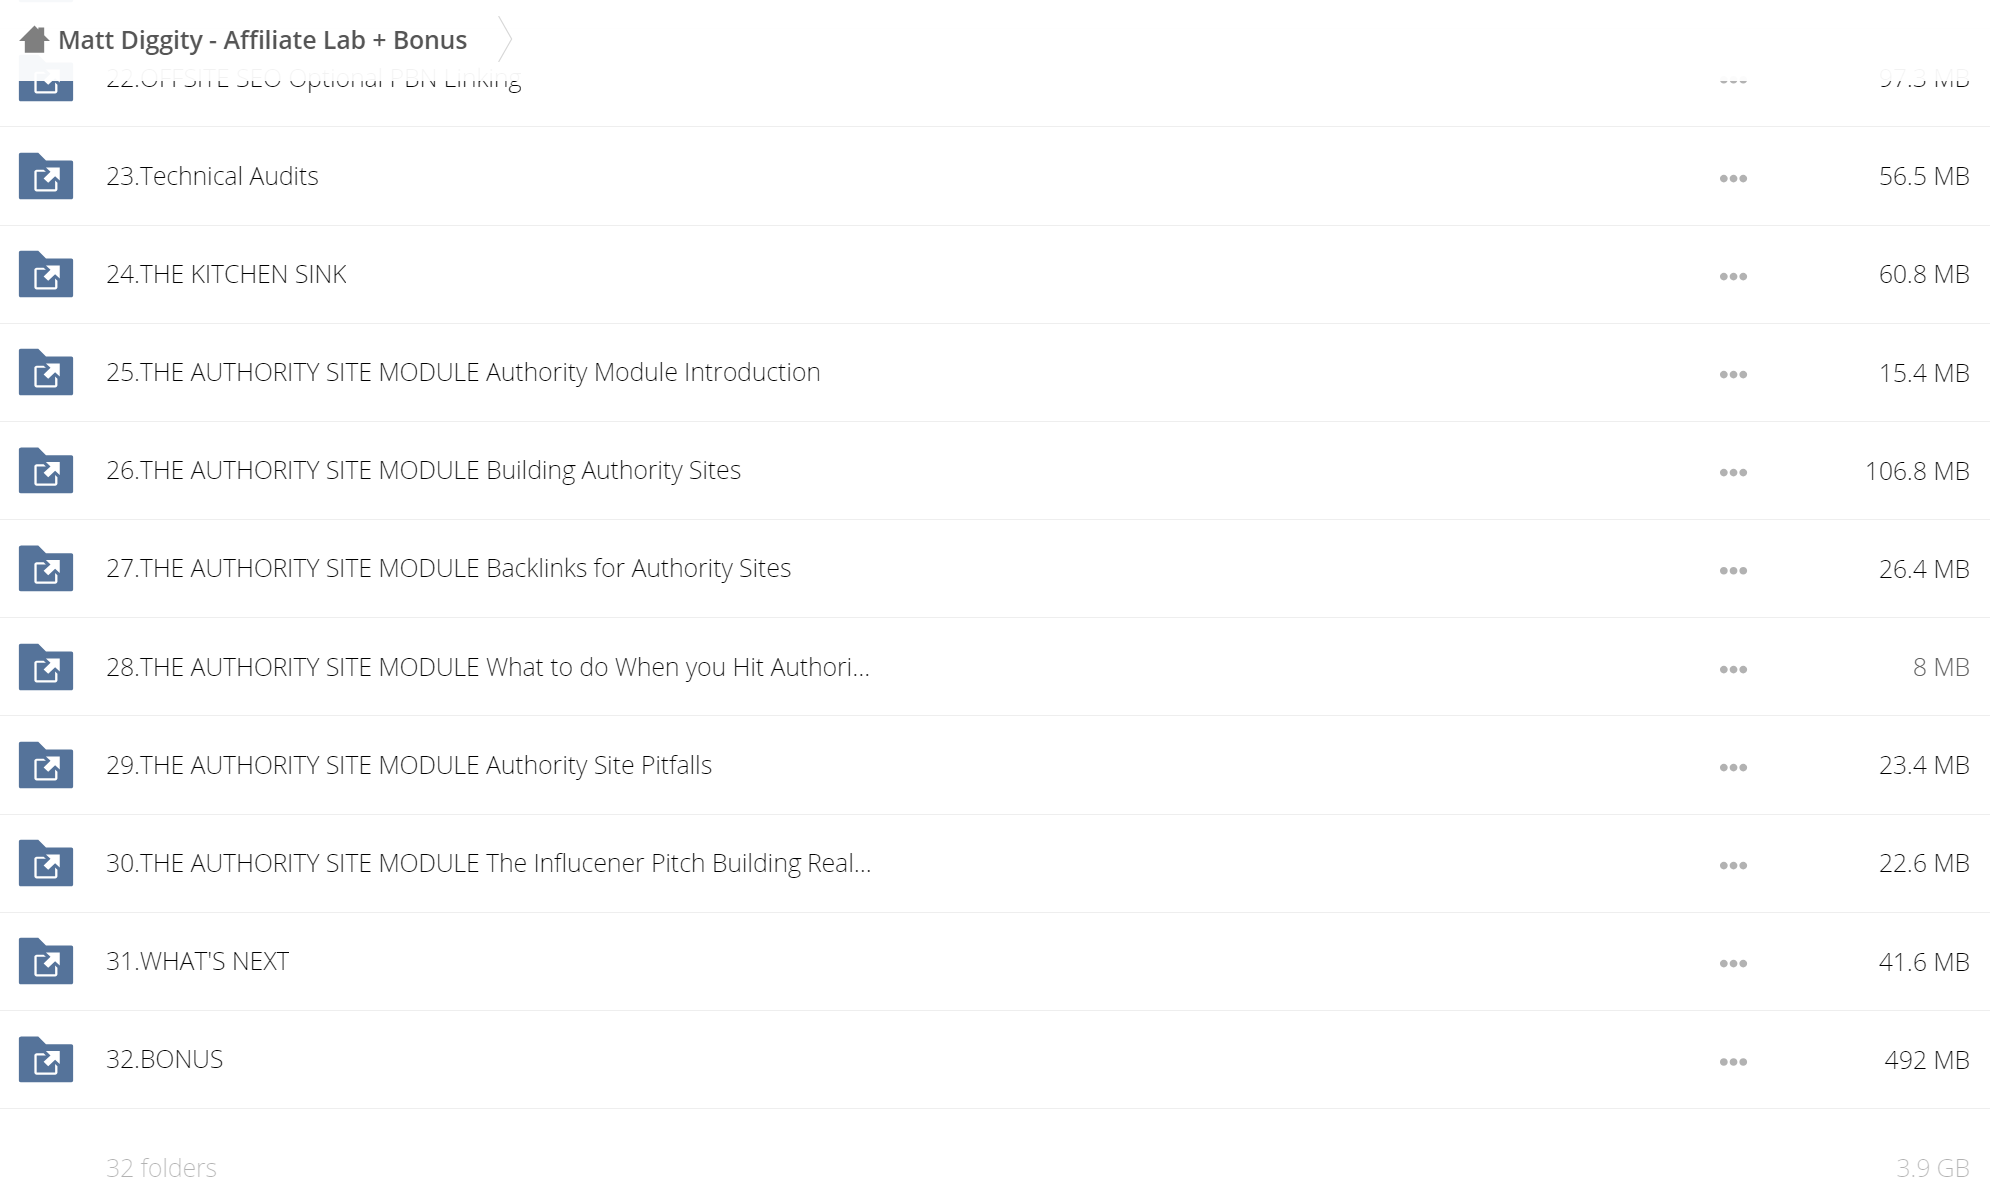This screenshot has width=1990, height=1191.
Task: Open ellipsis menu for 28 What to do When row
Action: 1733,669
